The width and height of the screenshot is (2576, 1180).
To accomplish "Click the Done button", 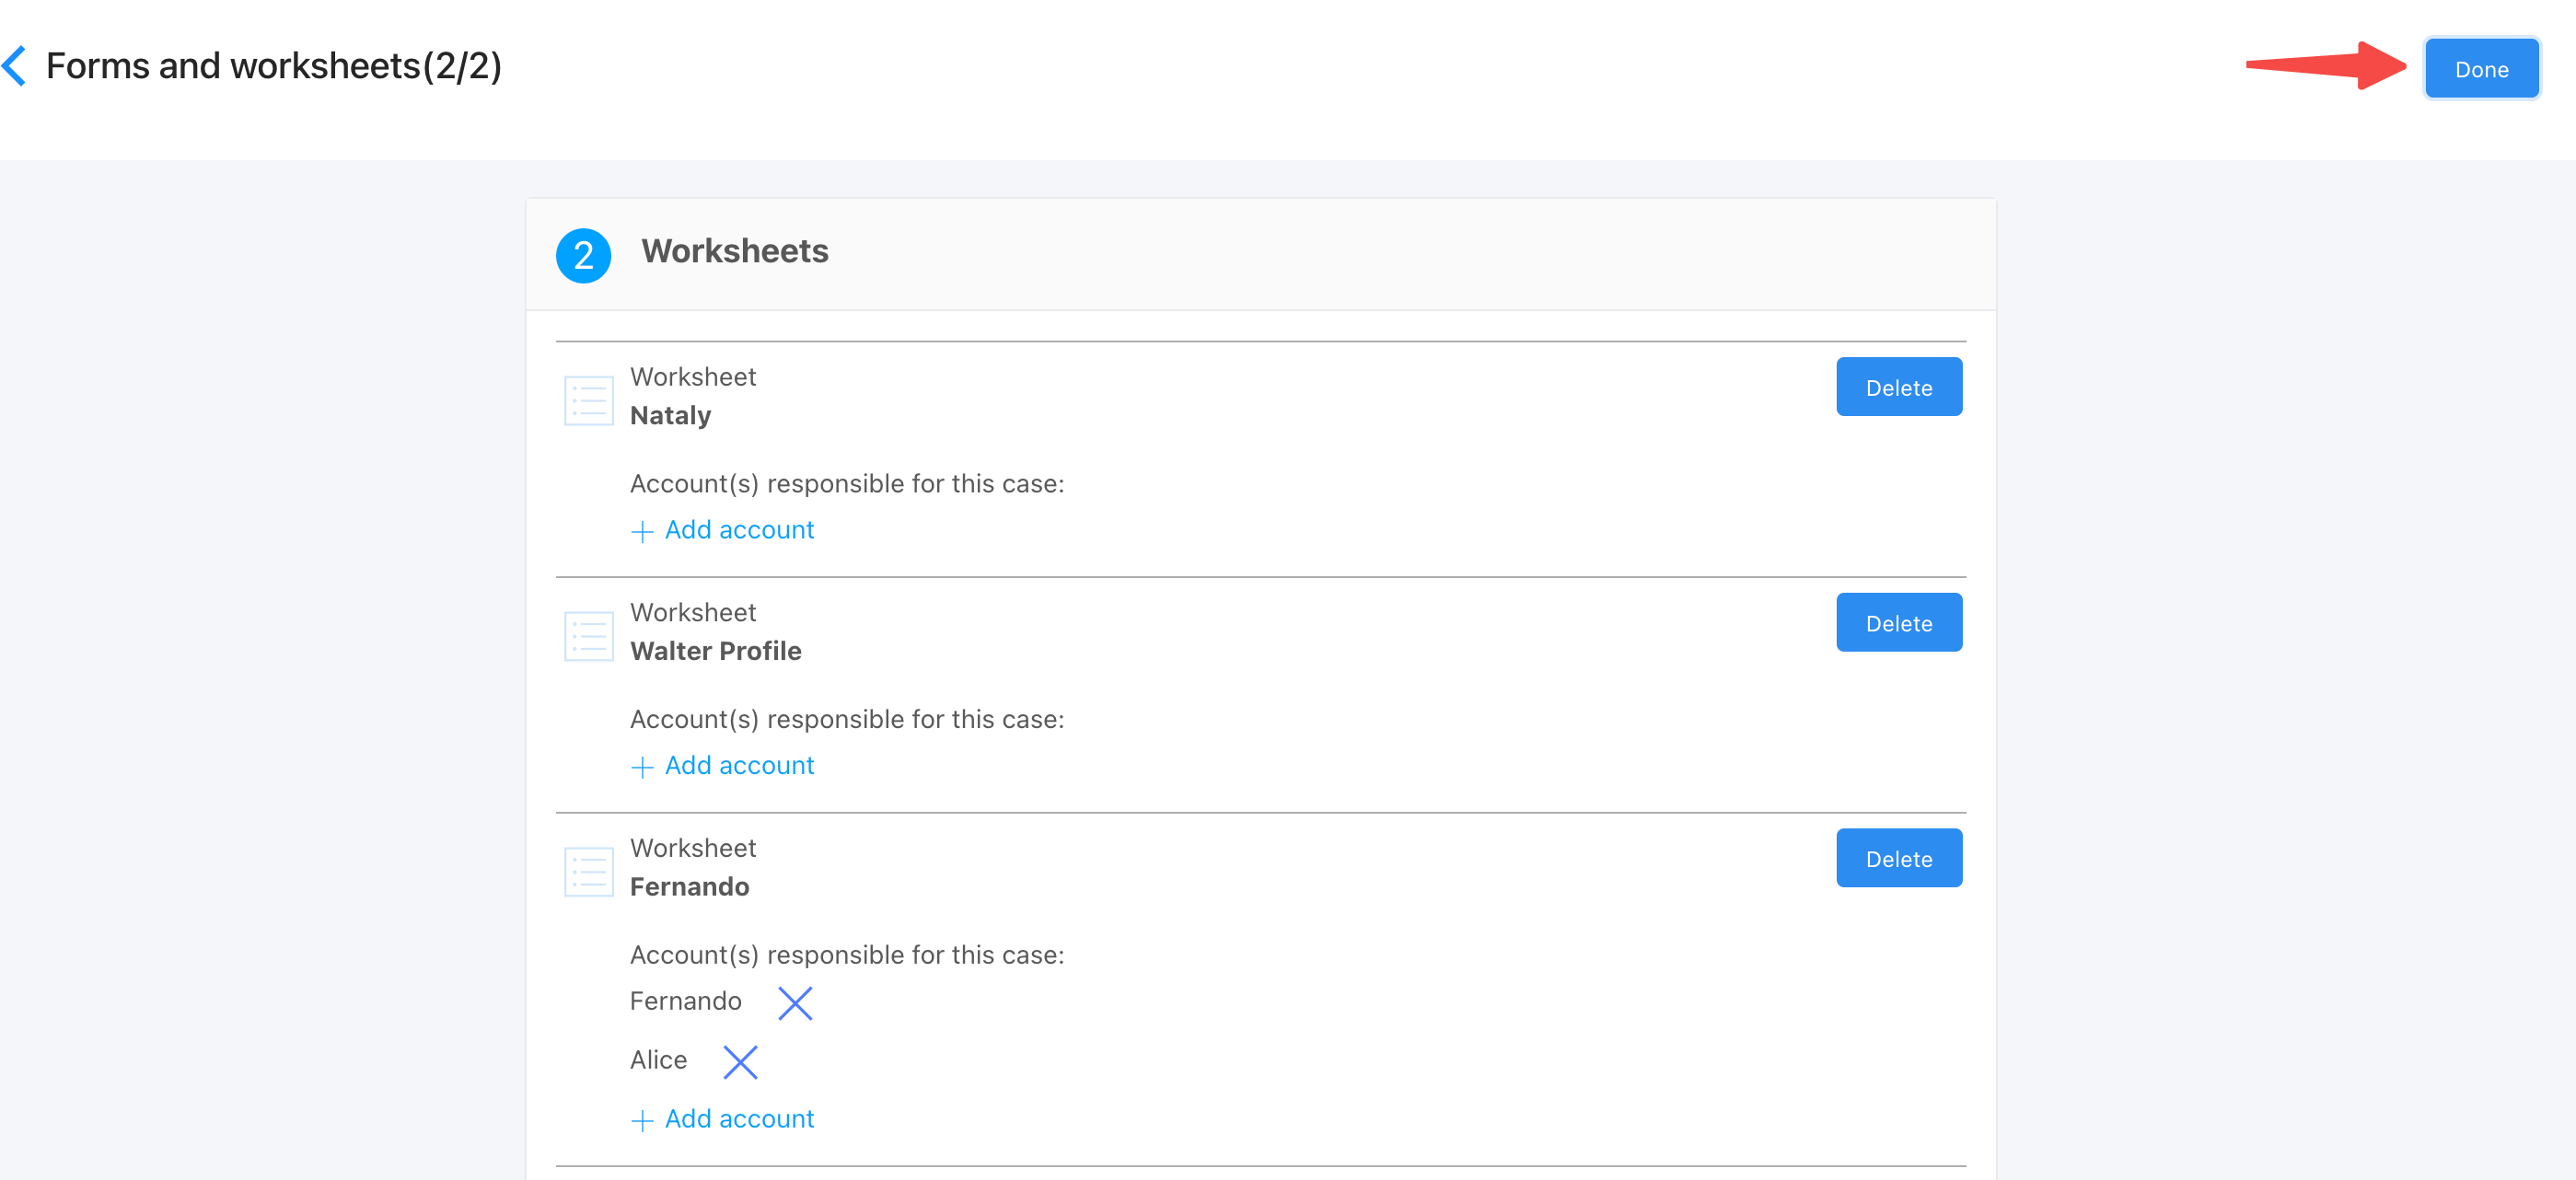I will [x=2481, y=69].
